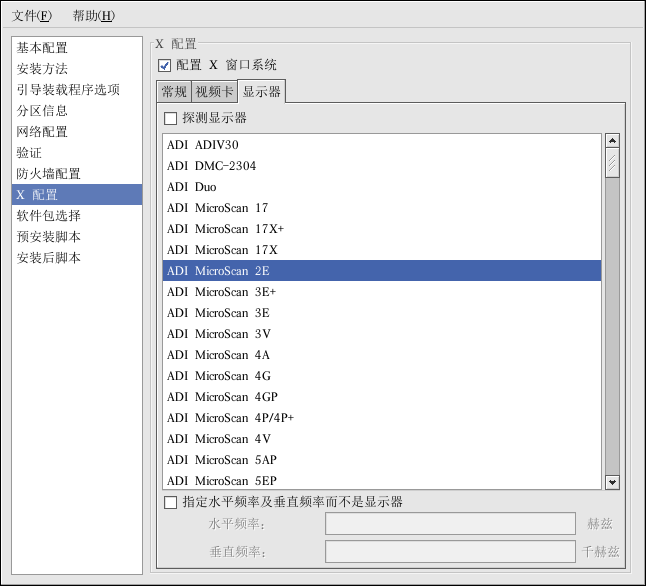Screen dimensions: 646x586
Task: Select 基本配置 in the sidebar
Action: pyautogui.click(x=42, y=48)
